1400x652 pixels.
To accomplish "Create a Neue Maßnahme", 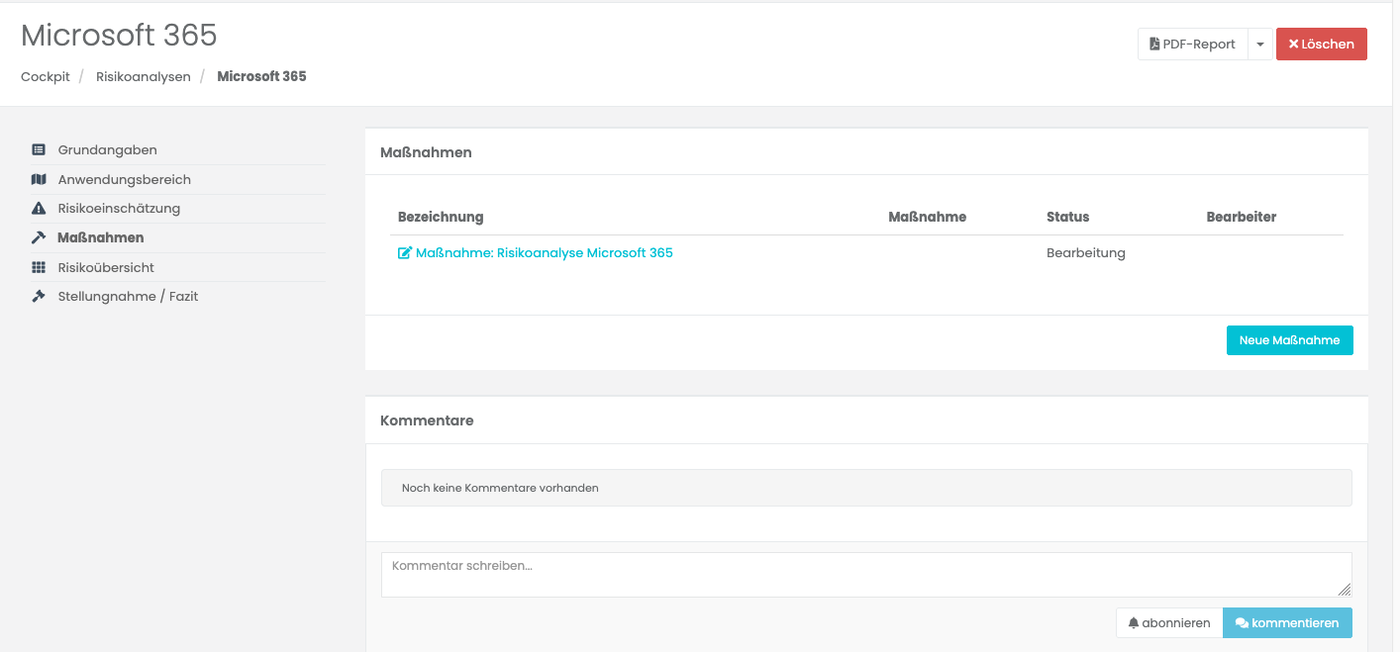I will point(1289,340).
